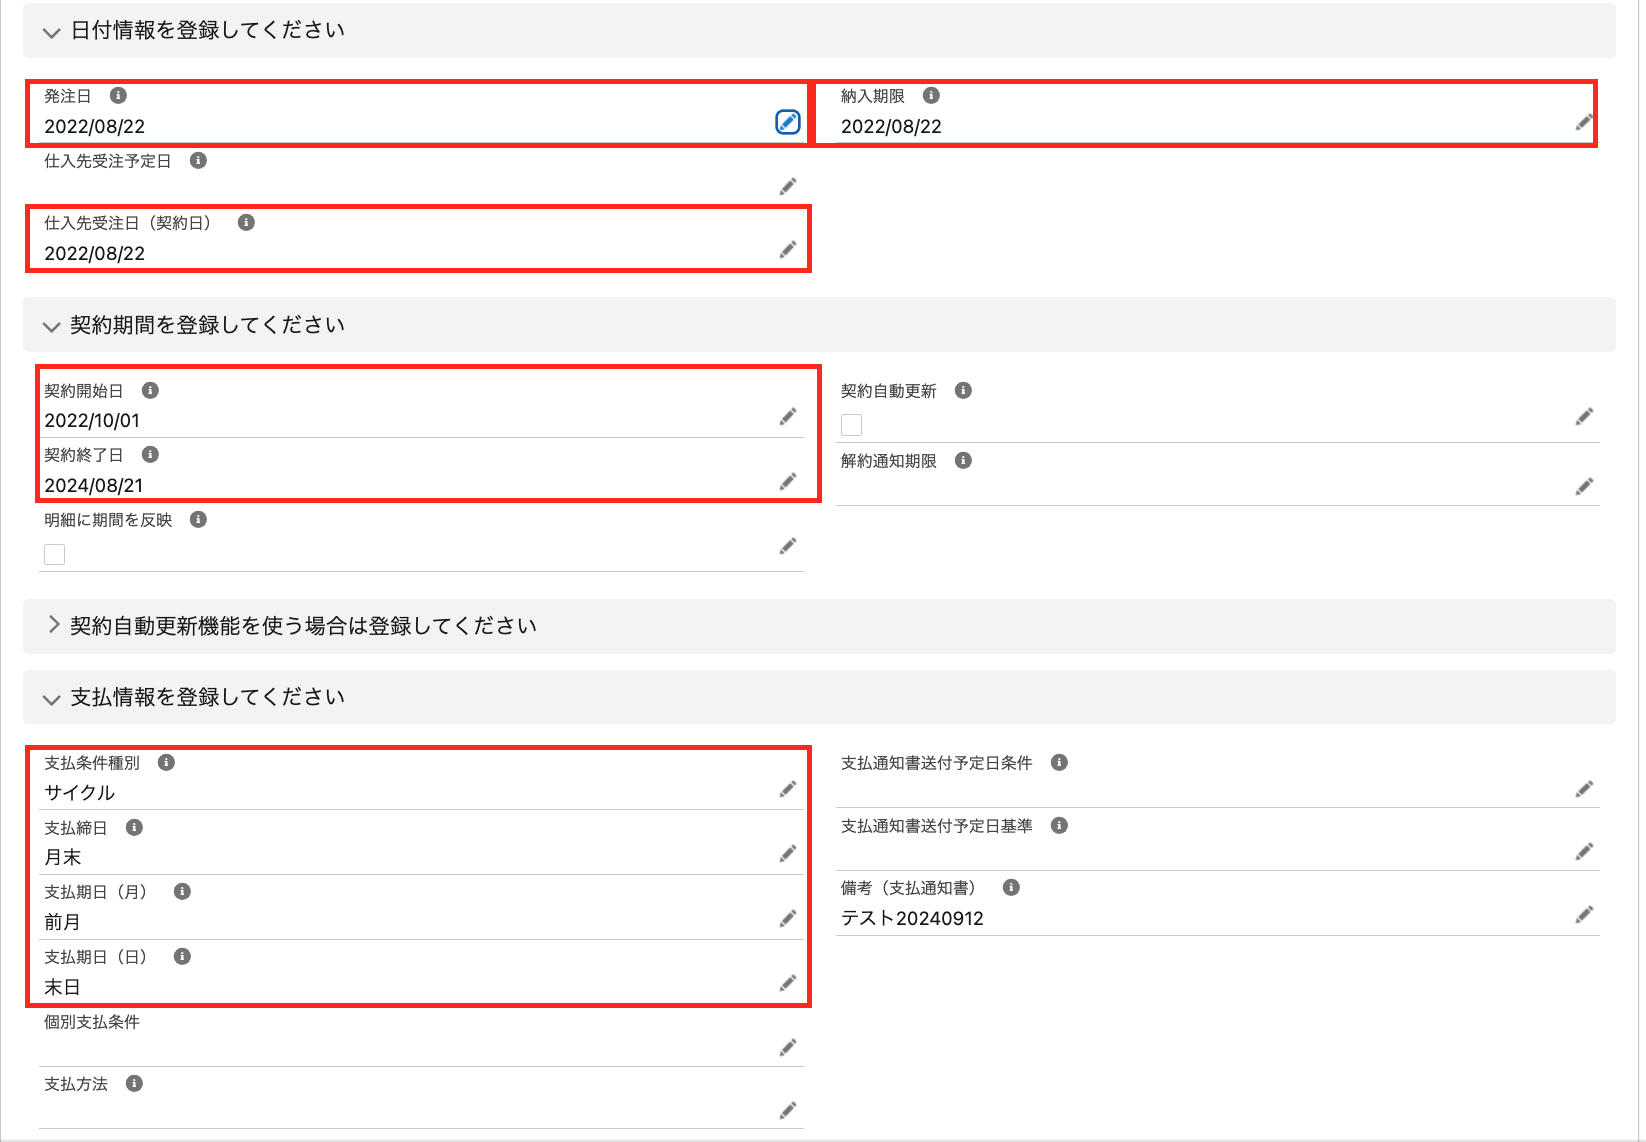Click the pencil icon for 契約自動更新
The image size is (1646, 1142).
tap(1584, 416)
